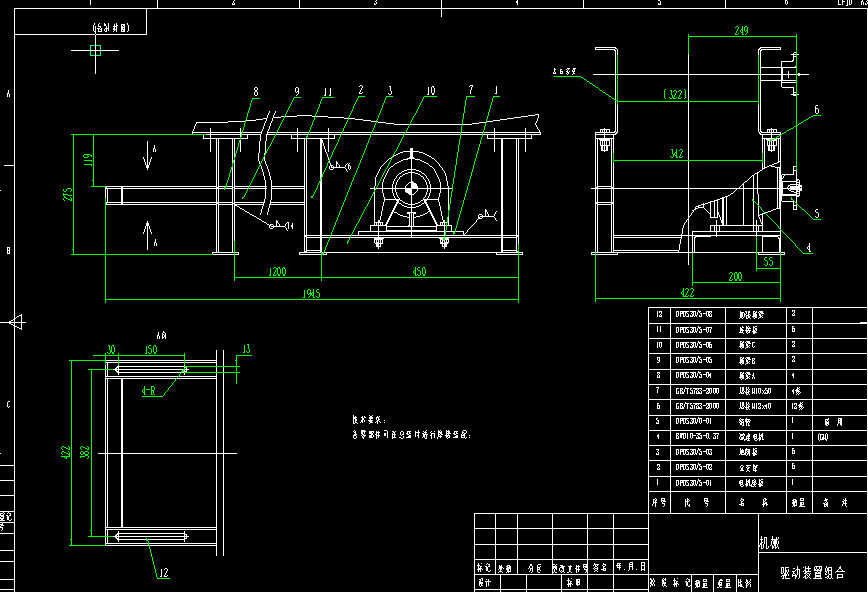Image resolution: width=868 pixels, height=592 pixels.
Task: Select balloon 12 leader in bottom-left view
Action: coord(163,573)
